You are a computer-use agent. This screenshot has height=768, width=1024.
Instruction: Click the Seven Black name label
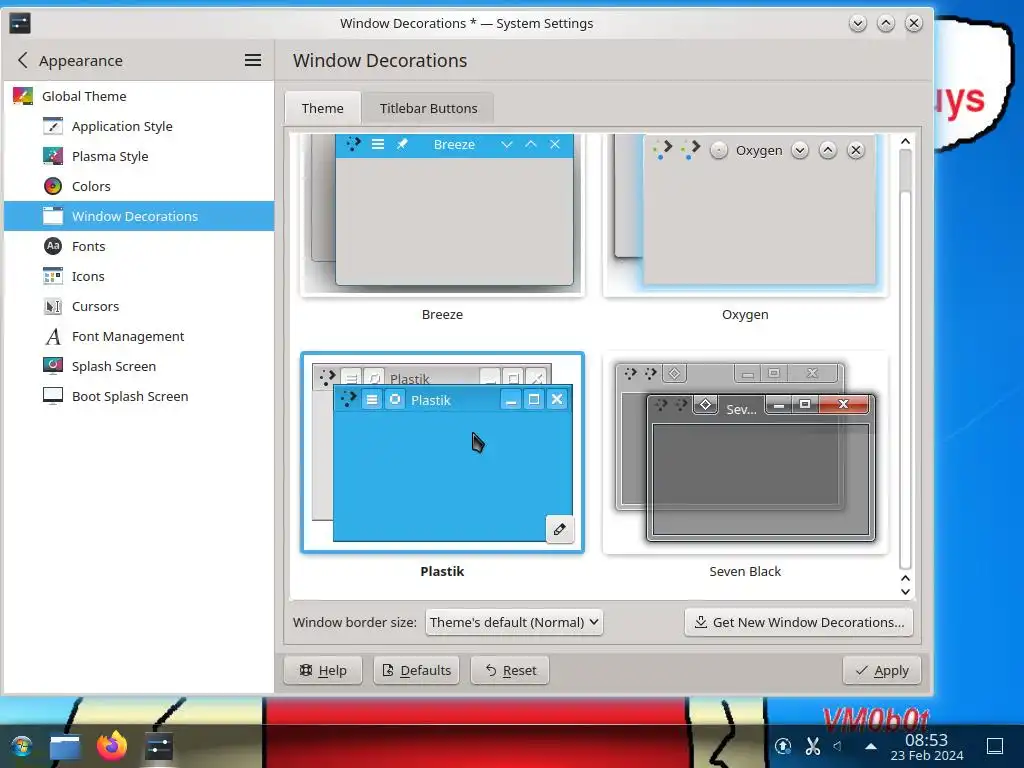click(745, 571)
